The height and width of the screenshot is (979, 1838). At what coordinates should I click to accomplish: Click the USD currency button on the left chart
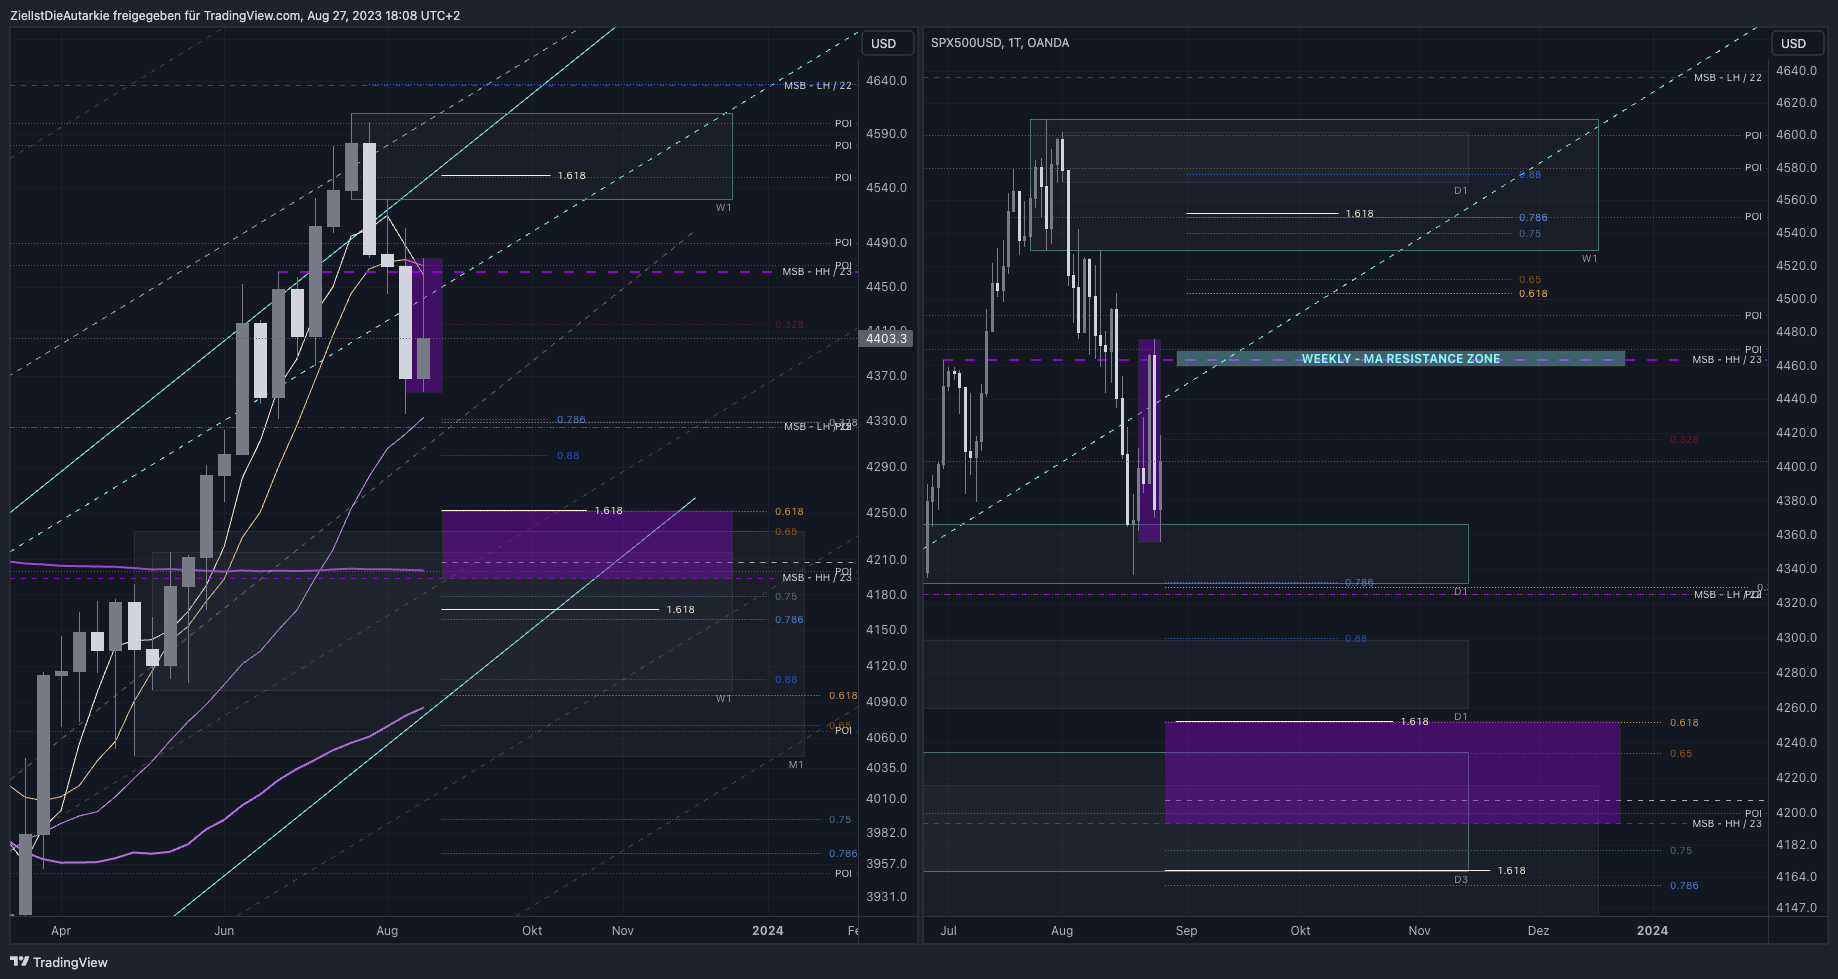point(887,43)
